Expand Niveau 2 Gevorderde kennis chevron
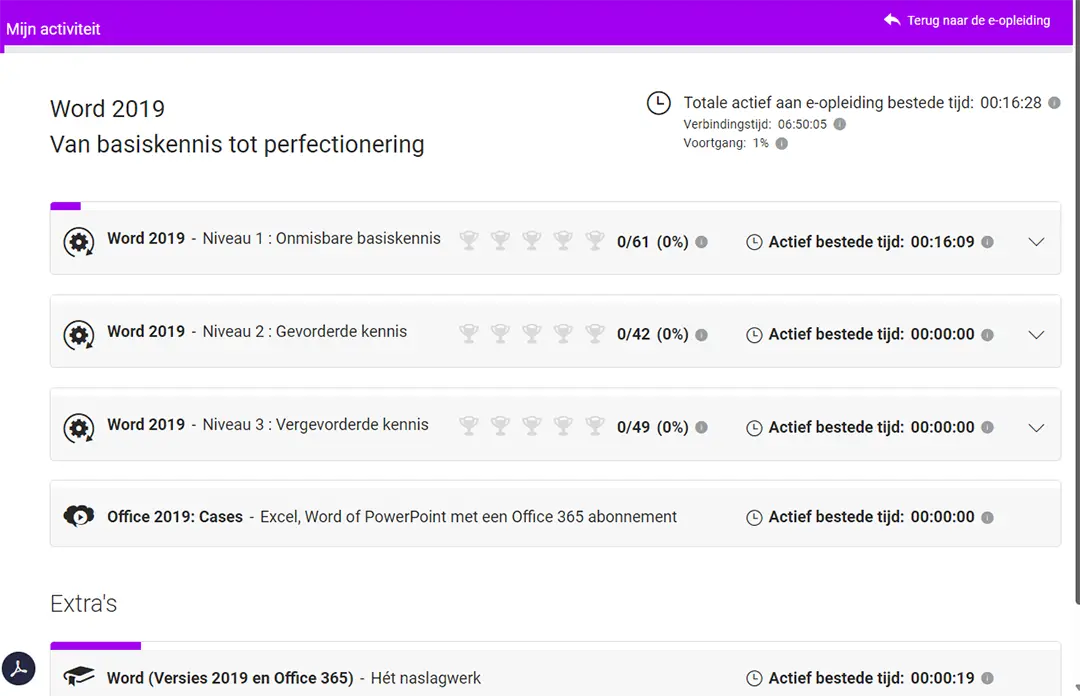 point(1036,335)
